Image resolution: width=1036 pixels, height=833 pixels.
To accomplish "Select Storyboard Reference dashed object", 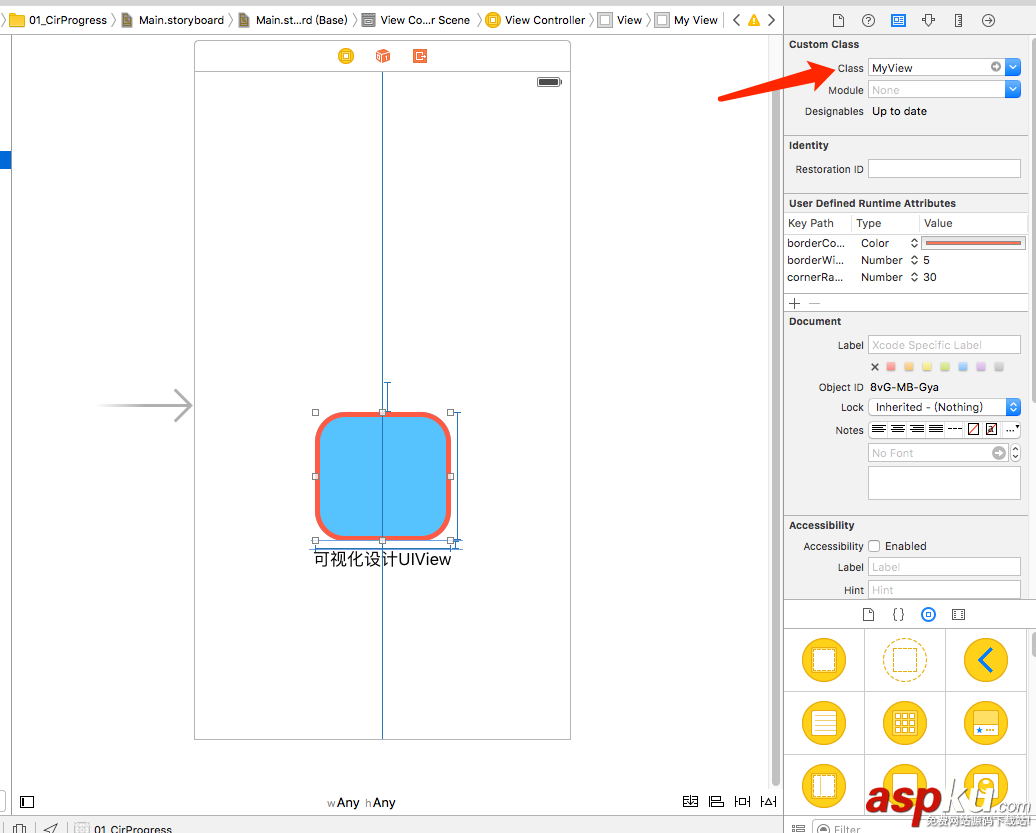I will (905, 660).
